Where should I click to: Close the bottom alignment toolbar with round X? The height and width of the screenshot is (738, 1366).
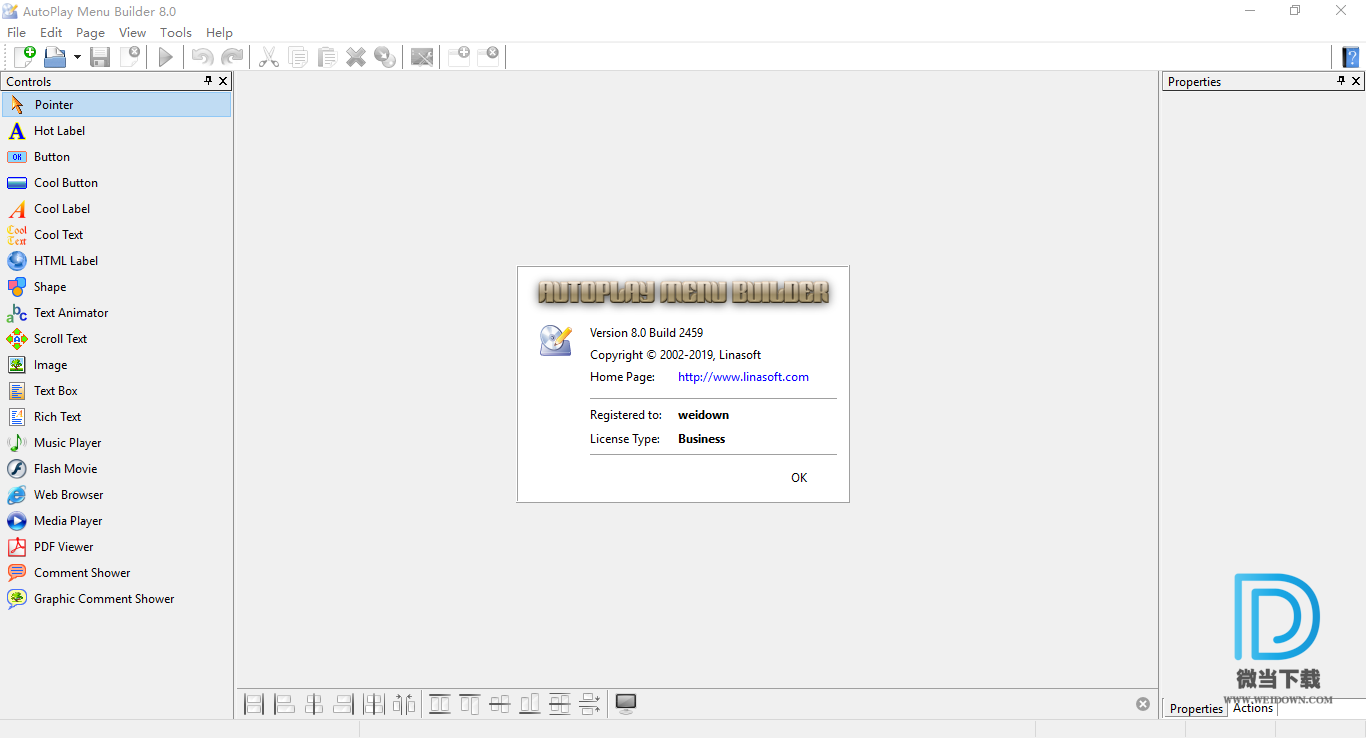coord(1143,704)
